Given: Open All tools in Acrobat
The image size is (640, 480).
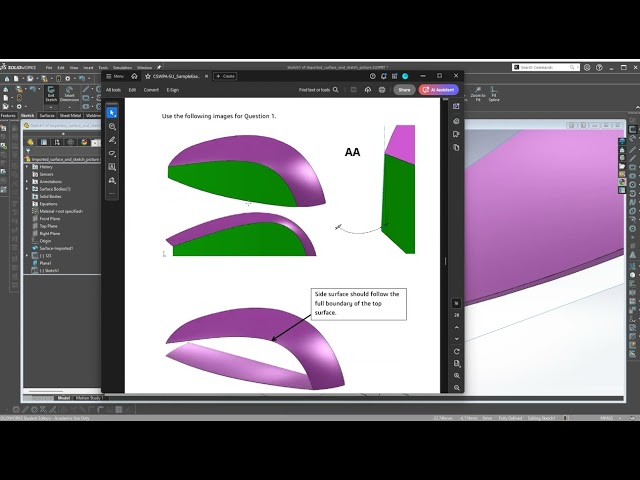Looking at the screenshot, I should (113, 90).
